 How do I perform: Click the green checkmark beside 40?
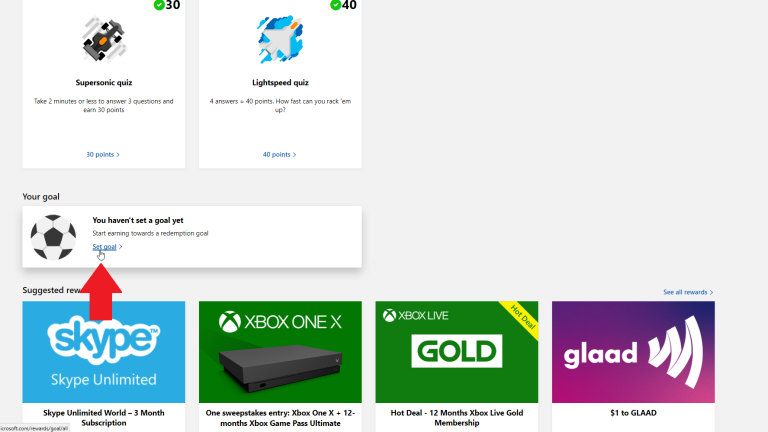(x=336, y=5)
